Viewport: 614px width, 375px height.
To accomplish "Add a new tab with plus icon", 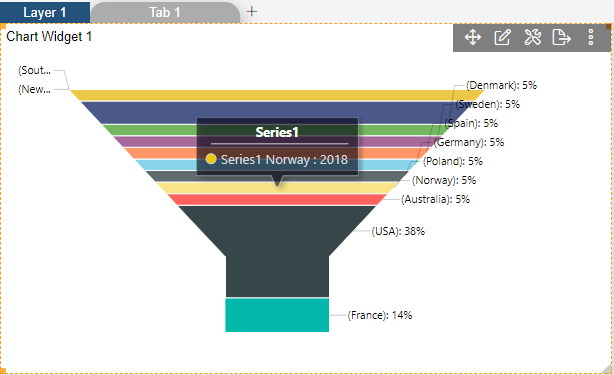I will [252, 12].
